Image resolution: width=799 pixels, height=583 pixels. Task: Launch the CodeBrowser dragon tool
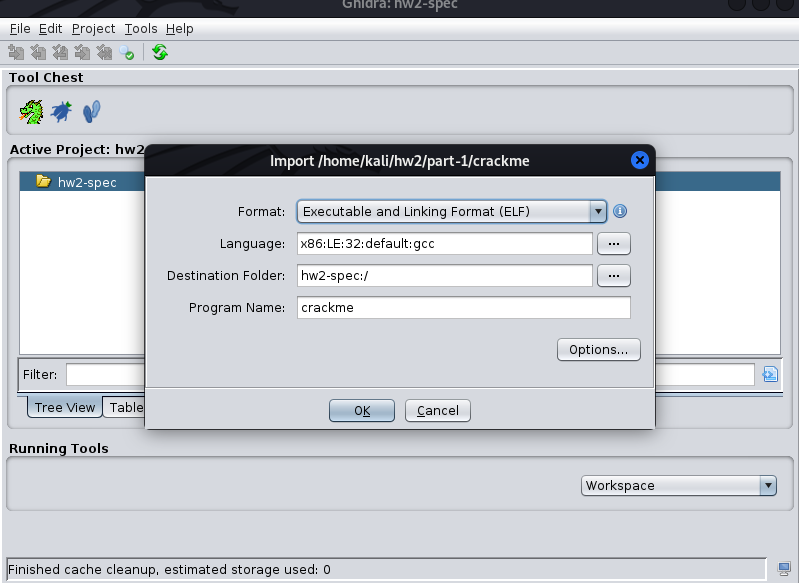pos(31,112)
